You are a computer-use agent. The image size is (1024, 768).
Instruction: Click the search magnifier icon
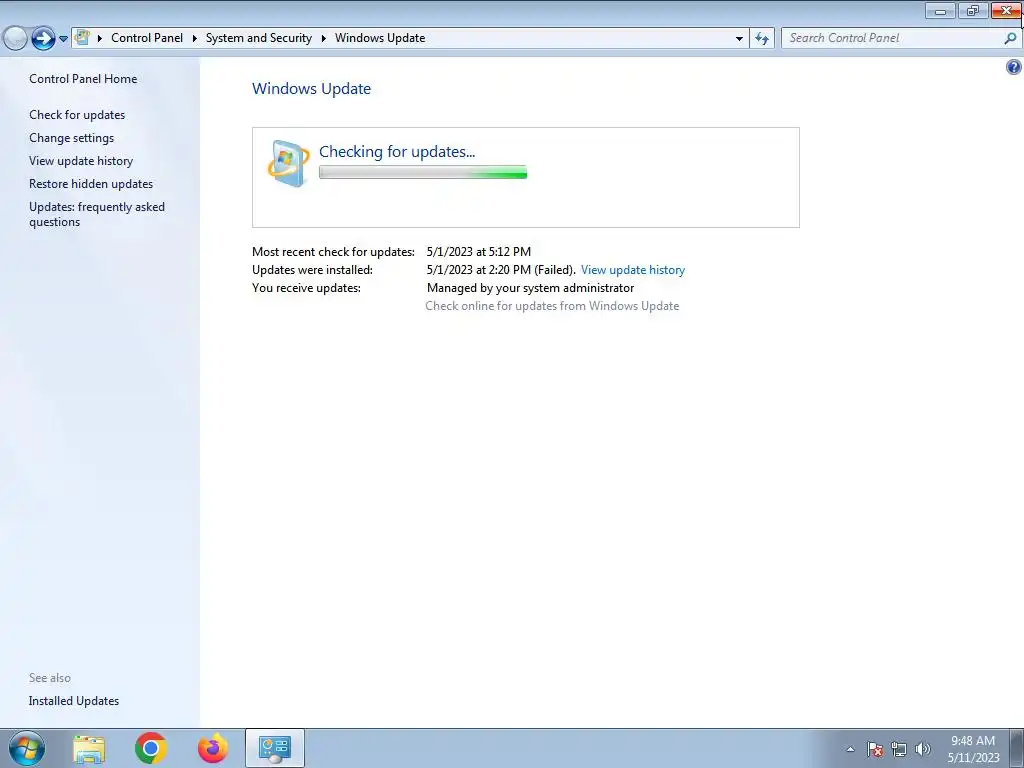(x=1010, y=38)
